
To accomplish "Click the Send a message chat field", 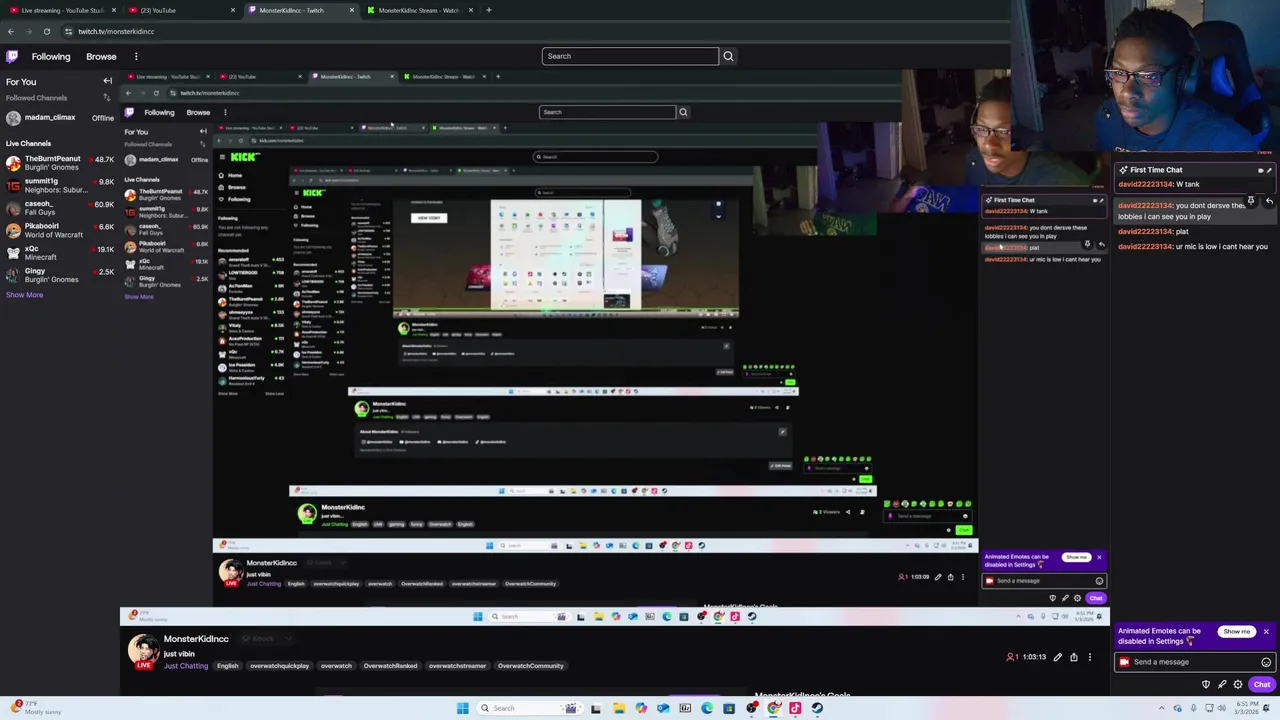I will pyautogui.click(x=1195, y=662).
